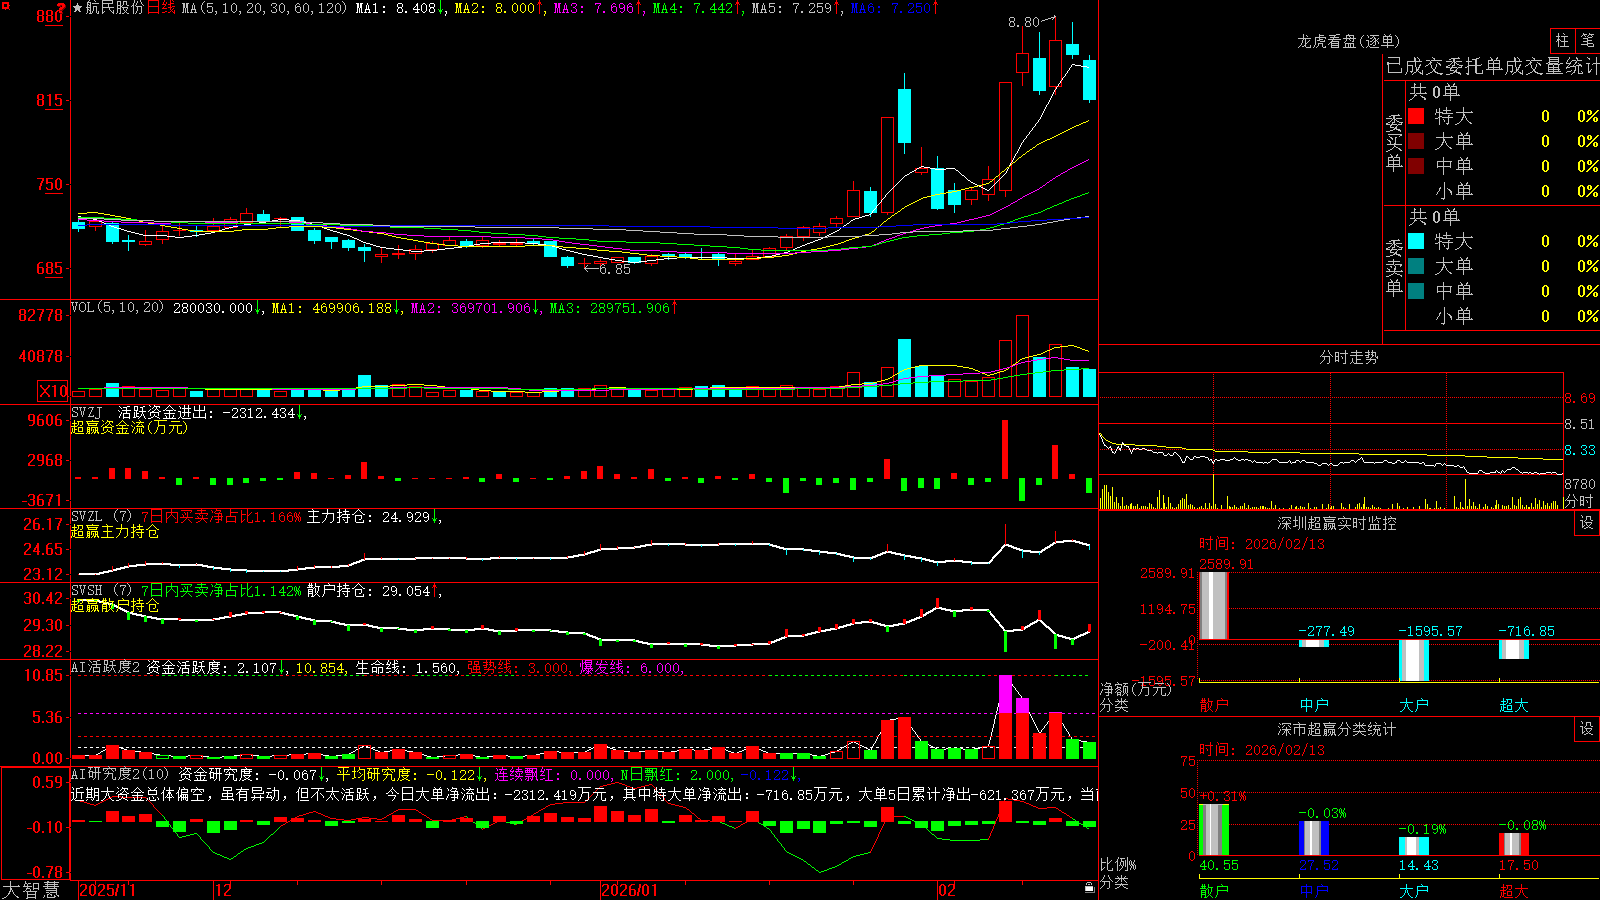This screenshot has height=900, width=1600.
Task: Click the 8.69 price level in 分时走势
Action: pyautogui.click(x=1580, y=398)
